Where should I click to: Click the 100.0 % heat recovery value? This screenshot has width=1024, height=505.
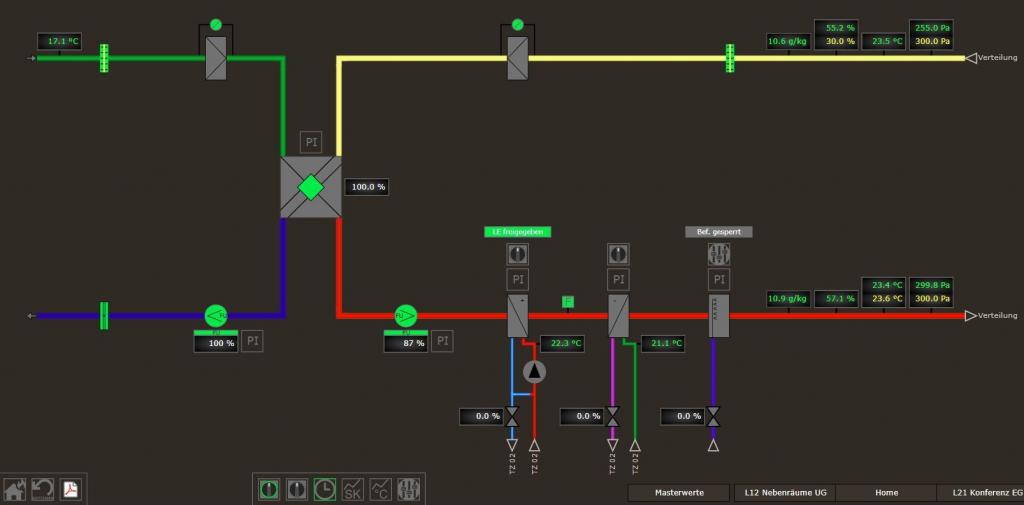click(368, 187)
